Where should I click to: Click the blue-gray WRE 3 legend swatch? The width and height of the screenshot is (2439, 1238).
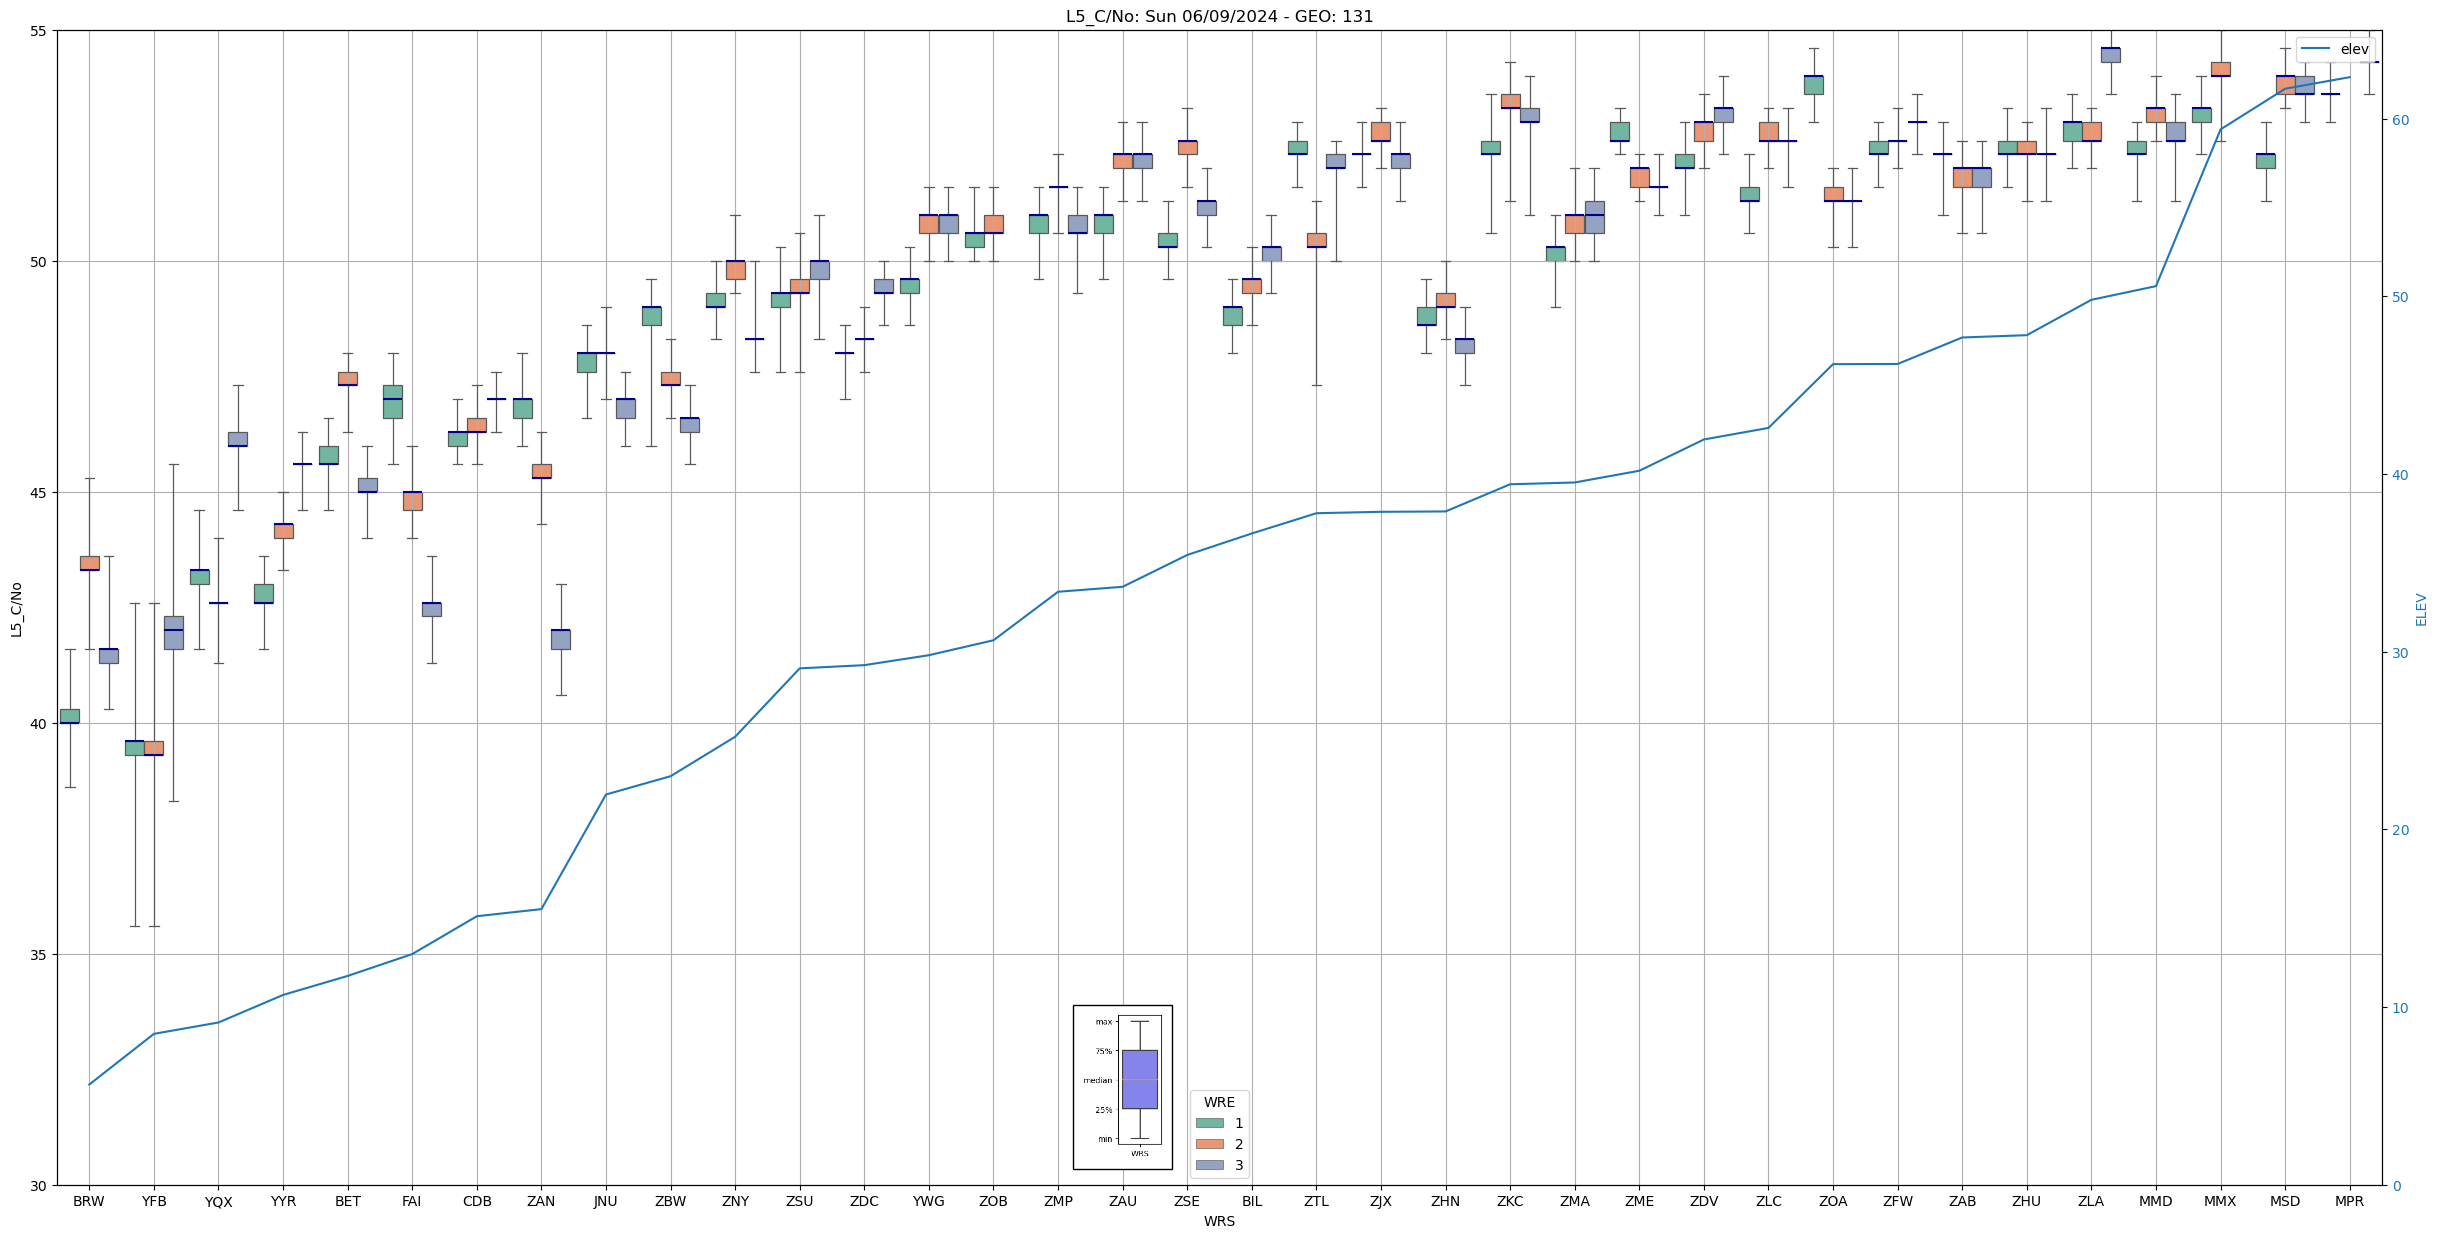pyautogui.click(x=1209, y=1165)
